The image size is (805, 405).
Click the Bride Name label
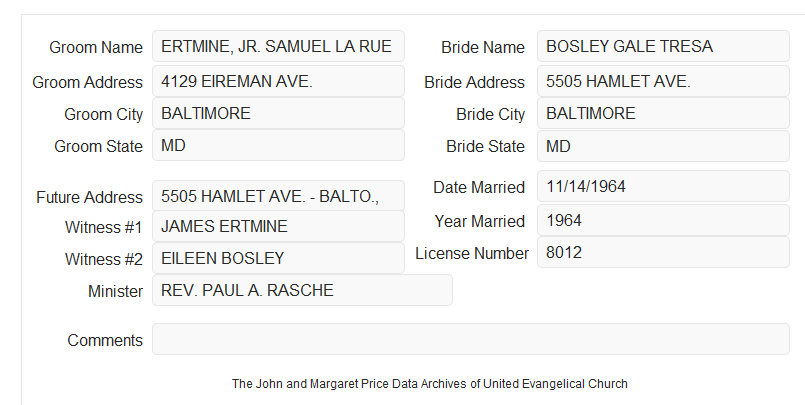tap(483, 47)
